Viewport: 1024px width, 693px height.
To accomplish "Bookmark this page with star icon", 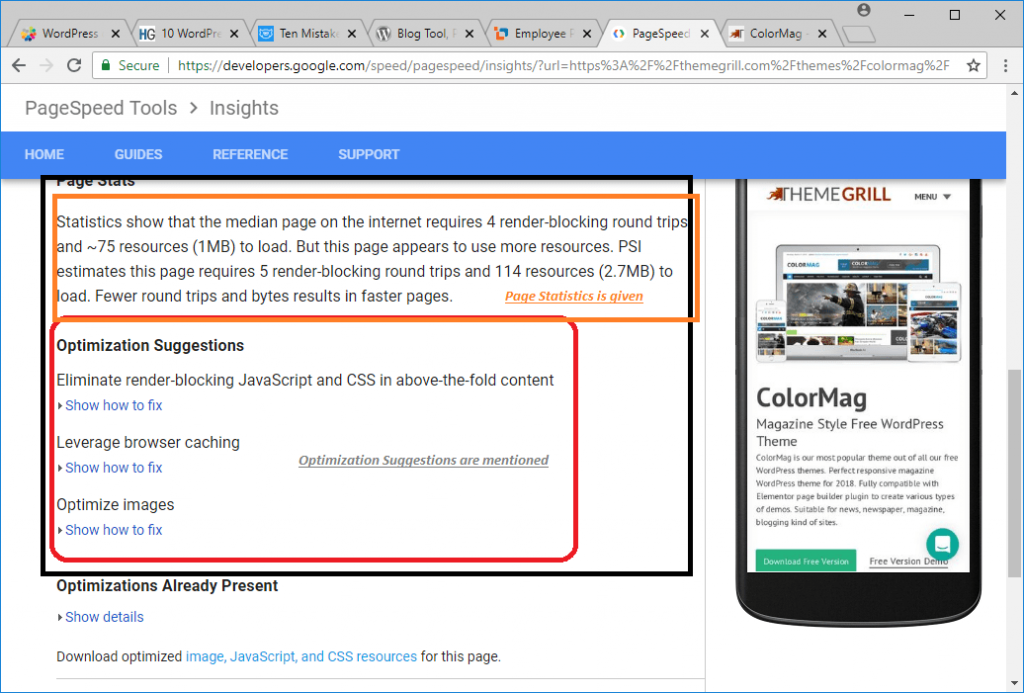I will 973,66.
